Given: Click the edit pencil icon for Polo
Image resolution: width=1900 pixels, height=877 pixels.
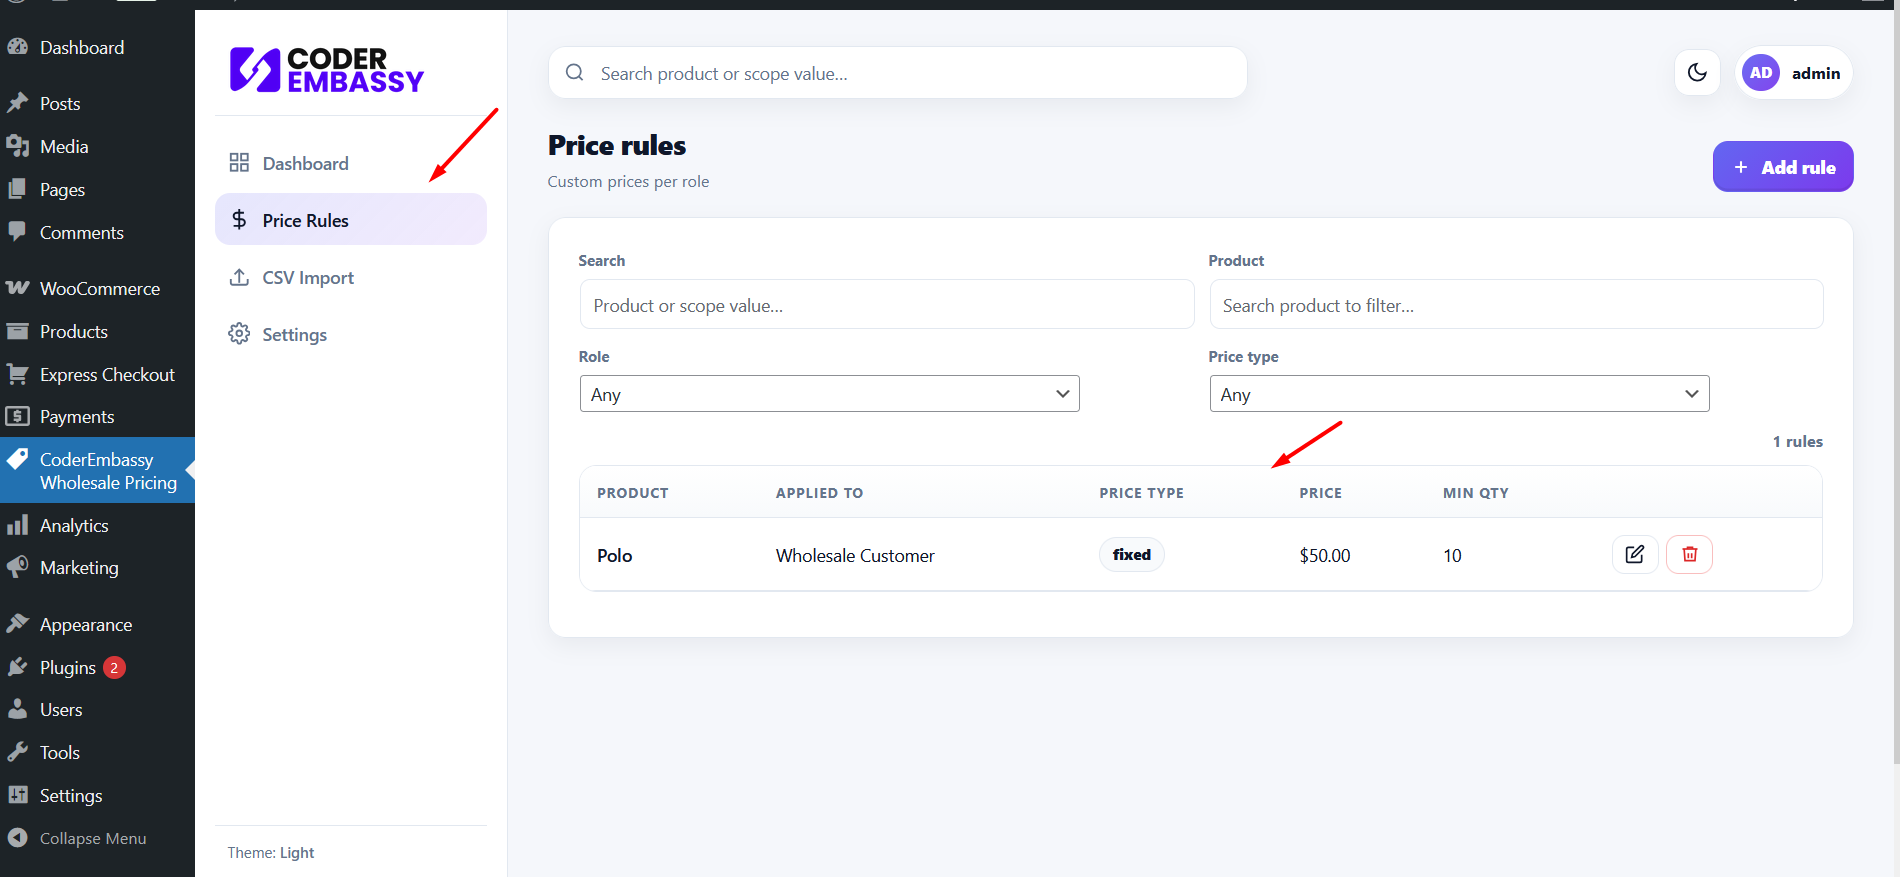Looking at the screenshot, I should click(1635, 554).
